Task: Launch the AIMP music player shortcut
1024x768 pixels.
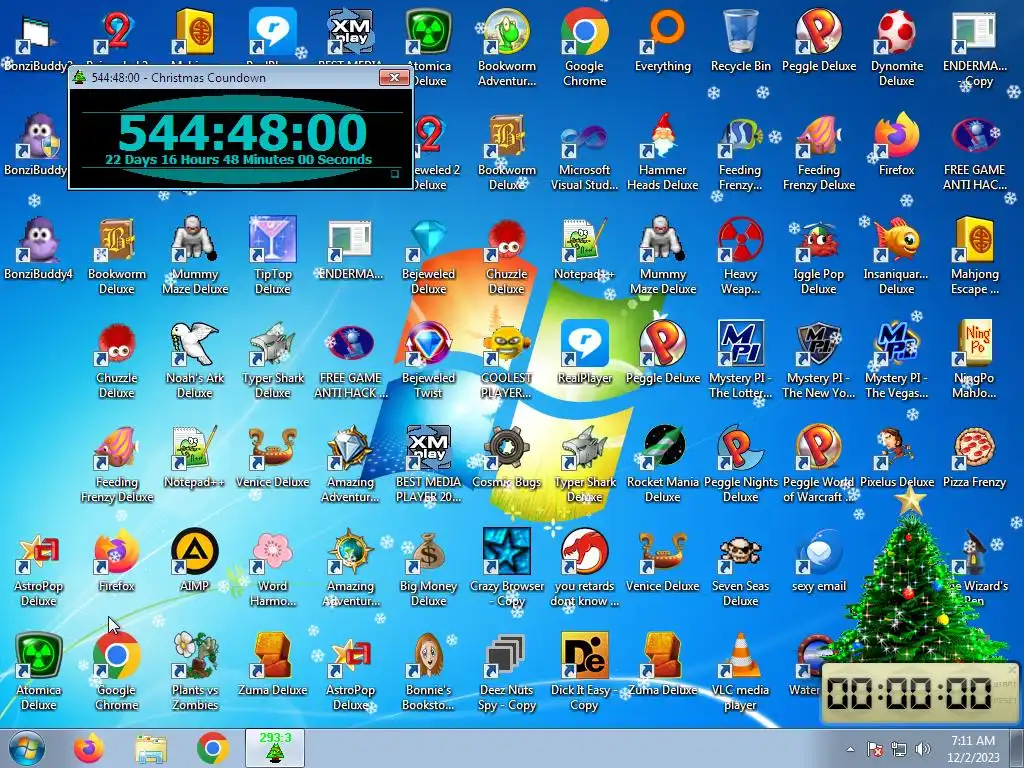Action: [195, 560]
